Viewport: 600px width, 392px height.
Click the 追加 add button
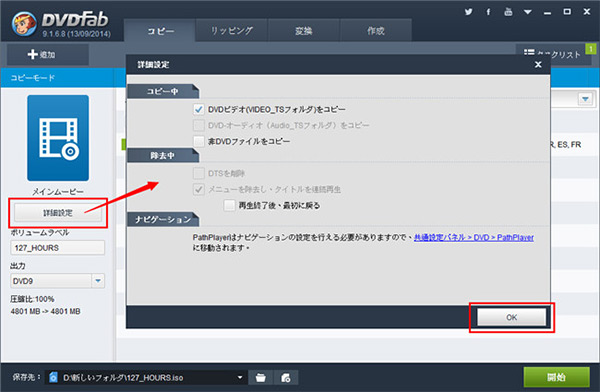[x=48, y=54]
